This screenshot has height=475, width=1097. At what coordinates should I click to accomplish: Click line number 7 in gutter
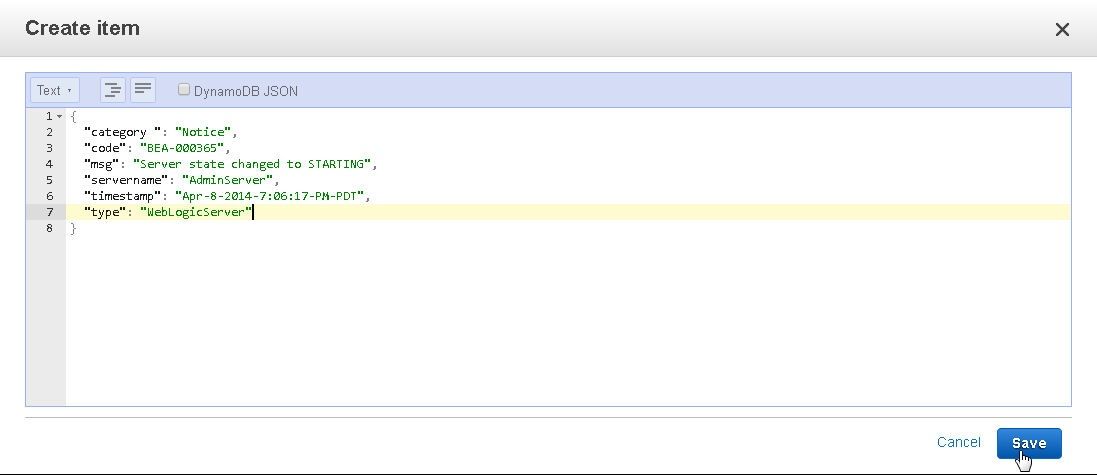[49, 212]
